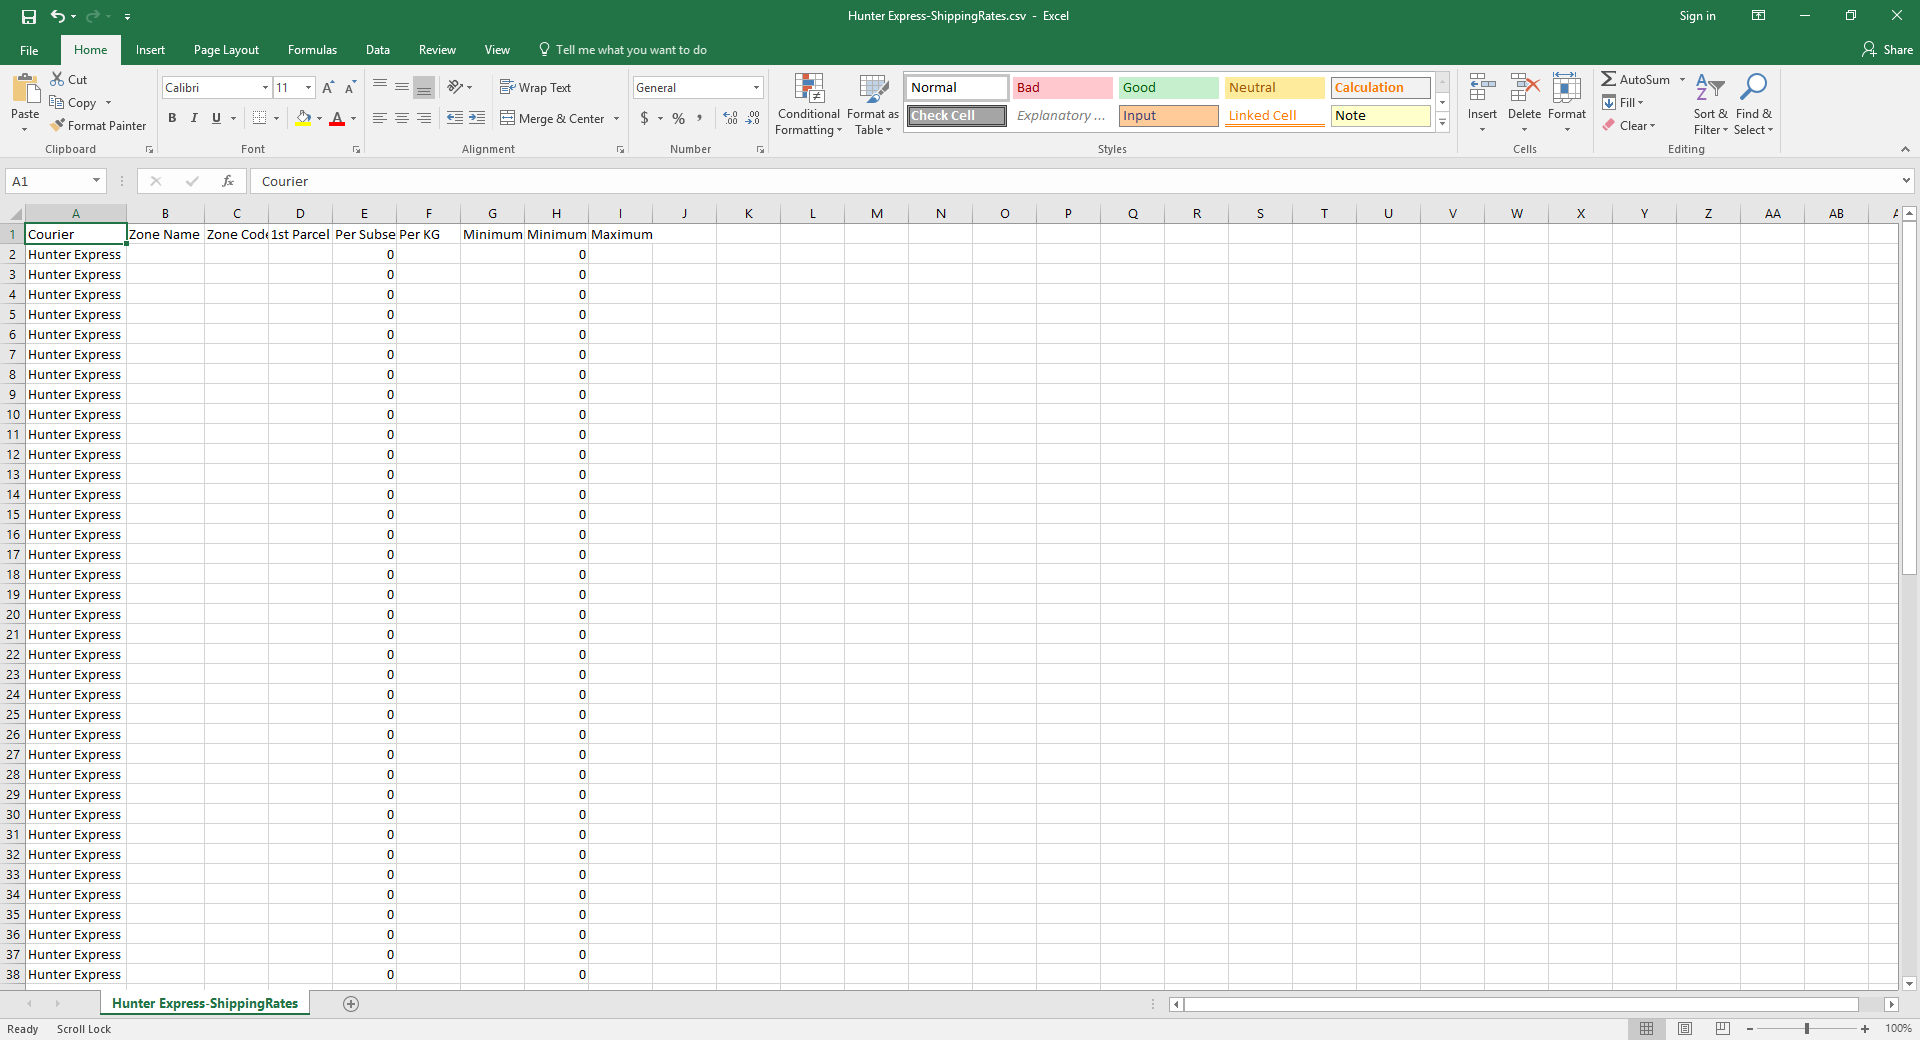Expand the Name Box dropdown

pyautogui.click(x=96, y=181)
